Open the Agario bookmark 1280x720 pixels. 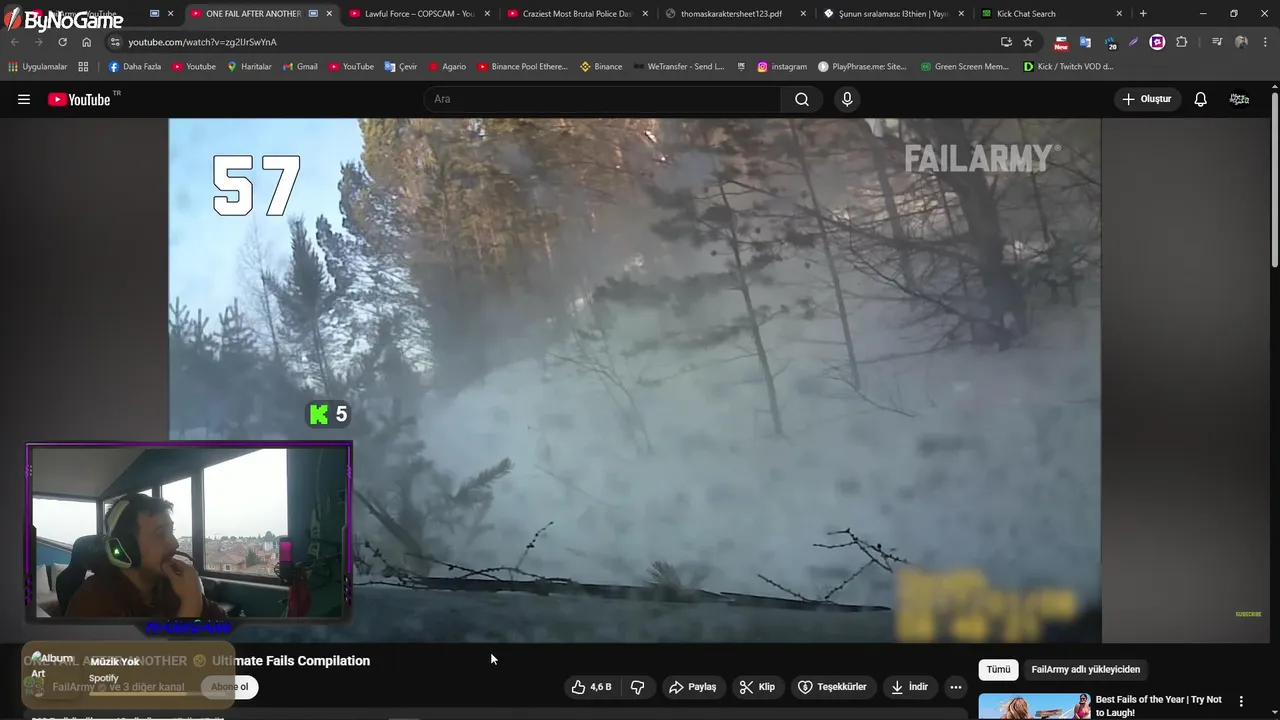[x=447, y=67]
